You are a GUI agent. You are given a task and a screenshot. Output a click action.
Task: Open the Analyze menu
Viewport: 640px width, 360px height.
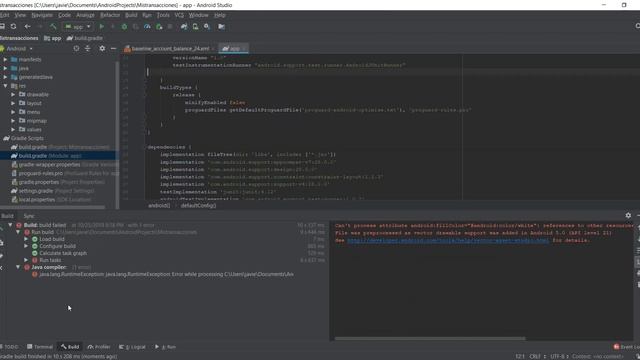85,15
